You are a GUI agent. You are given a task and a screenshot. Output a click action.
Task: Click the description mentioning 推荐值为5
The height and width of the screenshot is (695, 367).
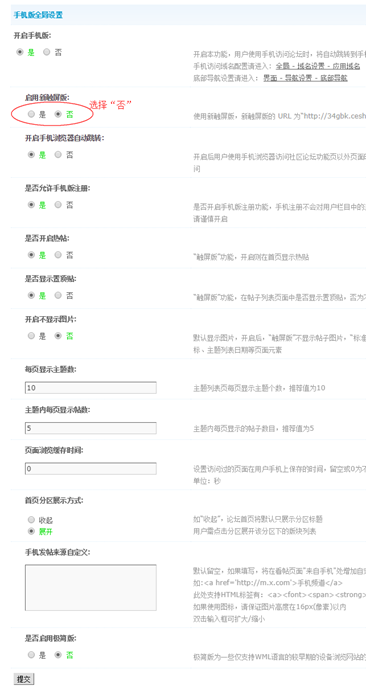254,429
